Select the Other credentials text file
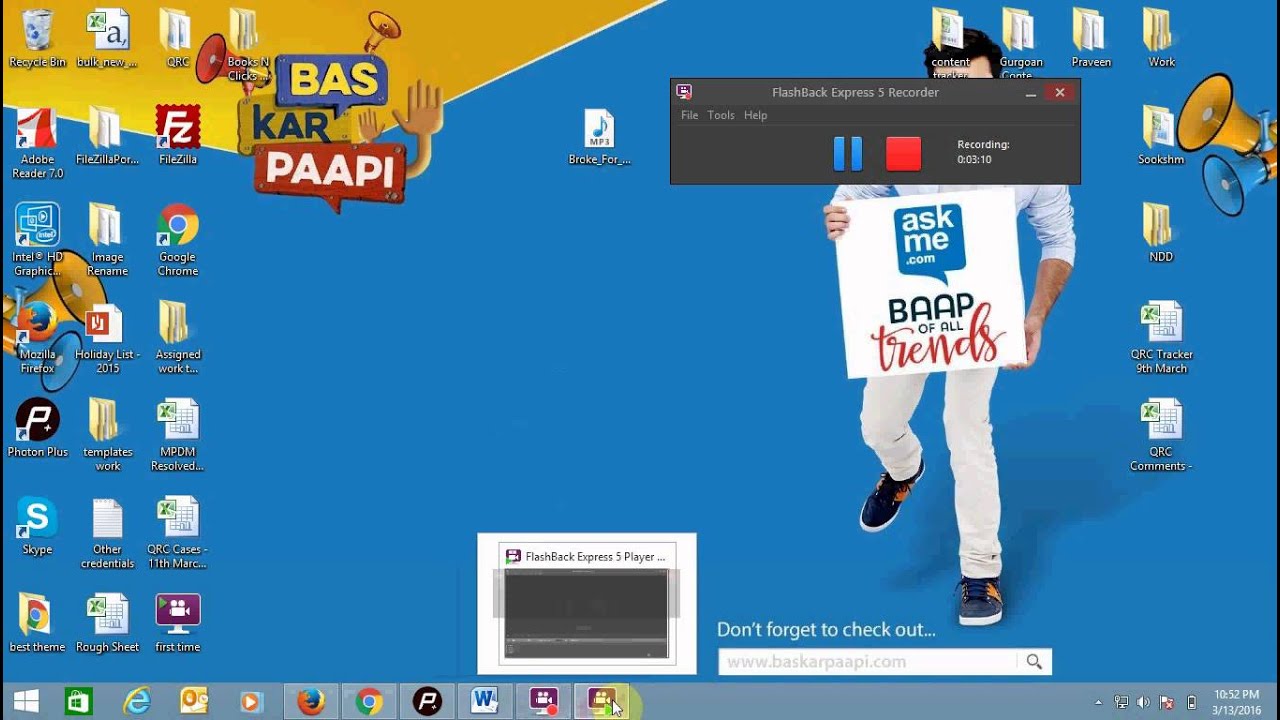The height and width of the screenshot is (720, 1280). (107, 533)
